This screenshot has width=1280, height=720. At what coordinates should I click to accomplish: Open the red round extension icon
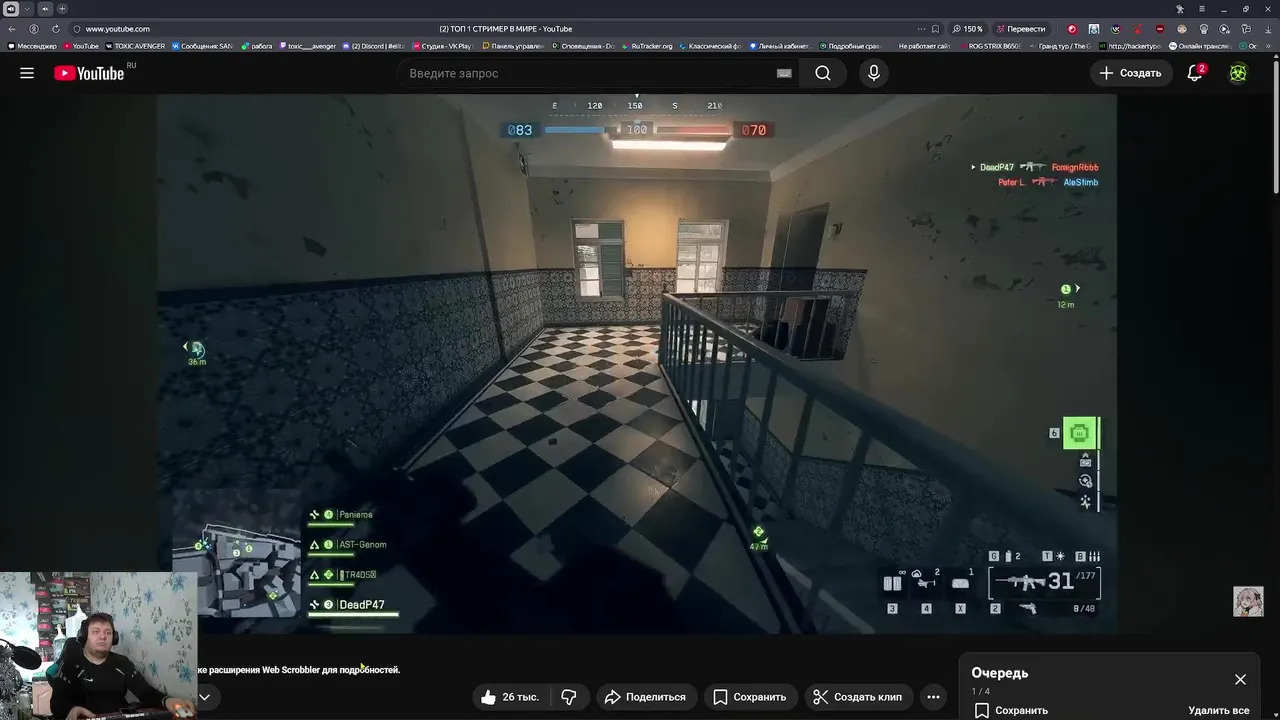(1072, 29)
